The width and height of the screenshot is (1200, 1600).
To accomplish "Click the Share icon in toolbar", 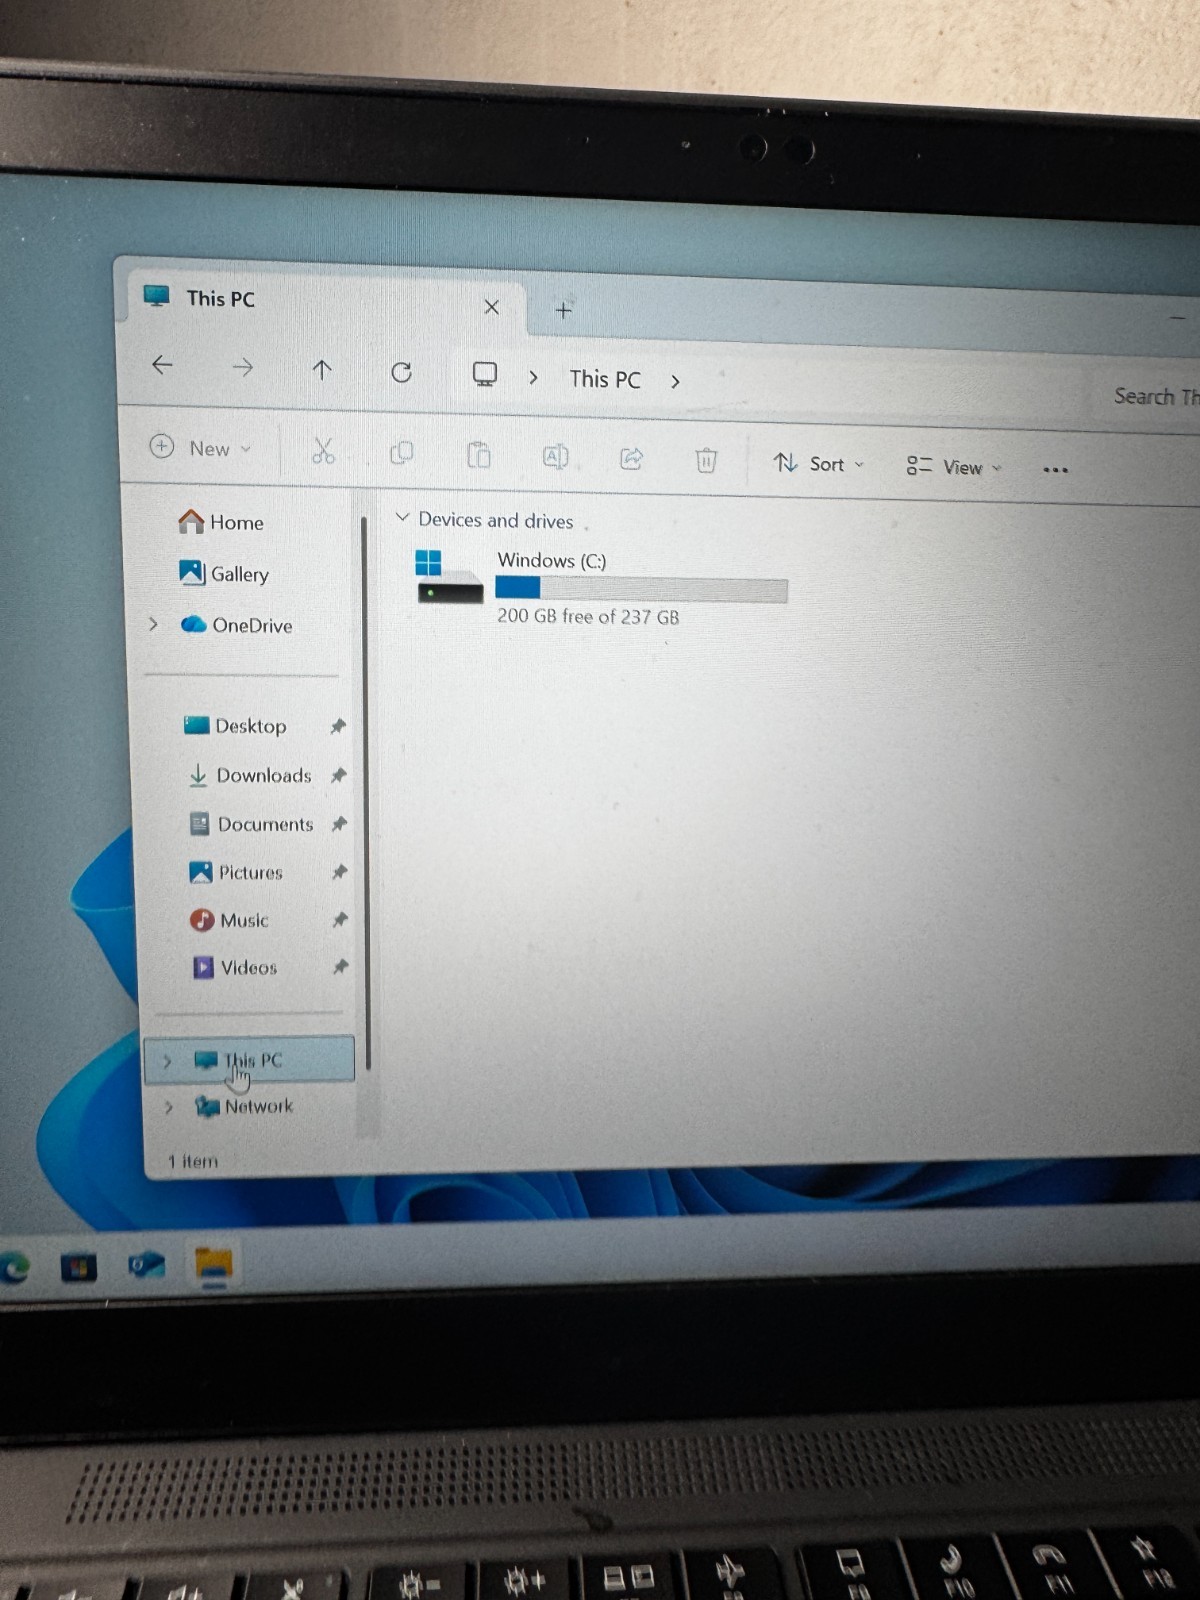I will (631, 459).
